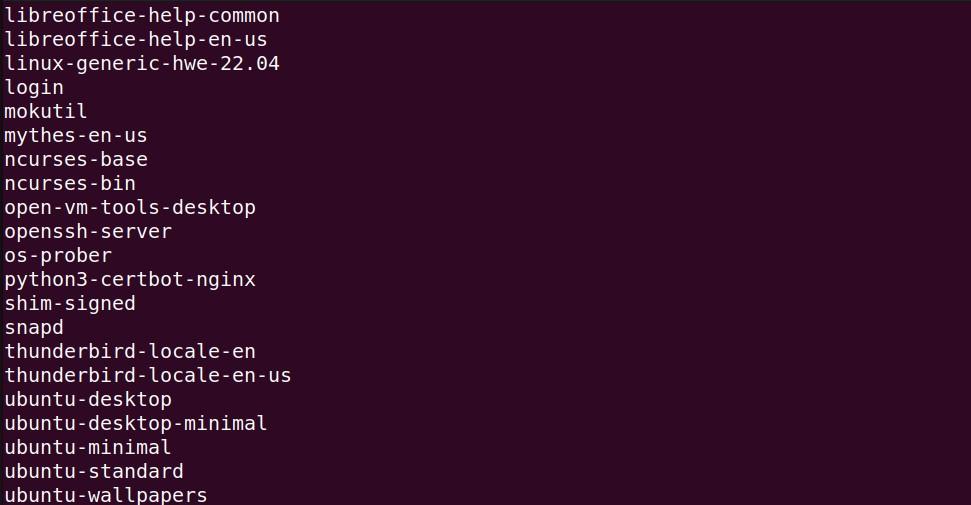The height and width of the screenshot is (505, 971).
Task: Click on ubuntu-standard in the list
Action: point(94,472)
